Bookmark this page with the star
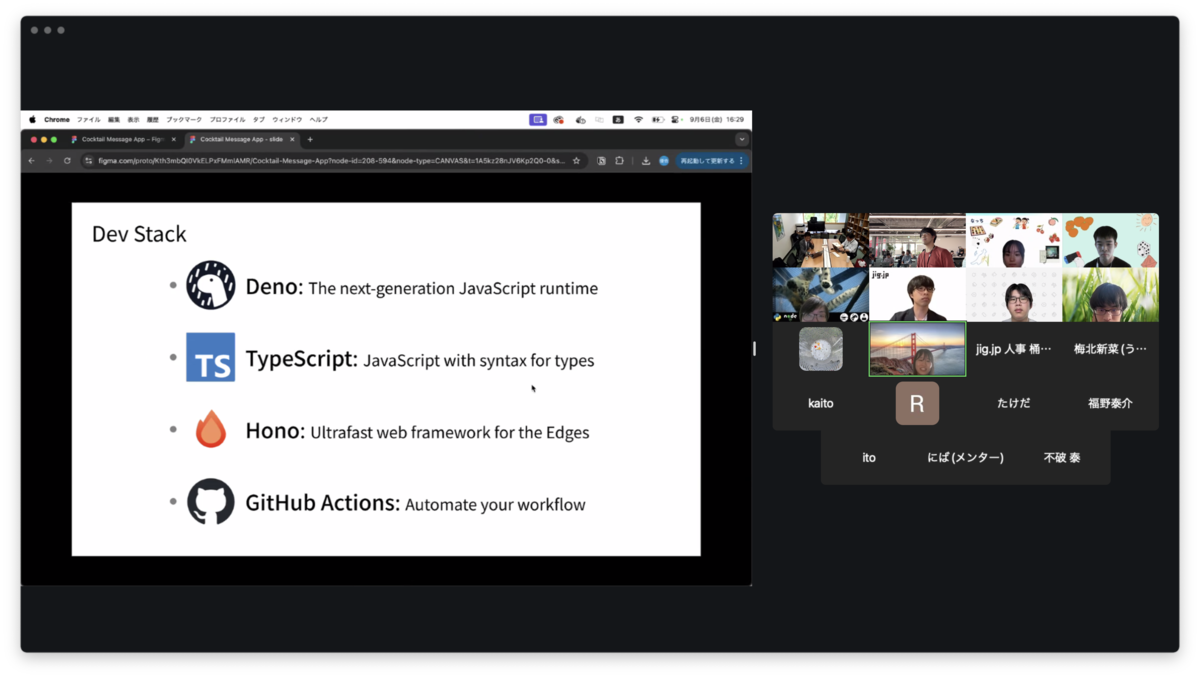1200x678 pixels. 576,160
